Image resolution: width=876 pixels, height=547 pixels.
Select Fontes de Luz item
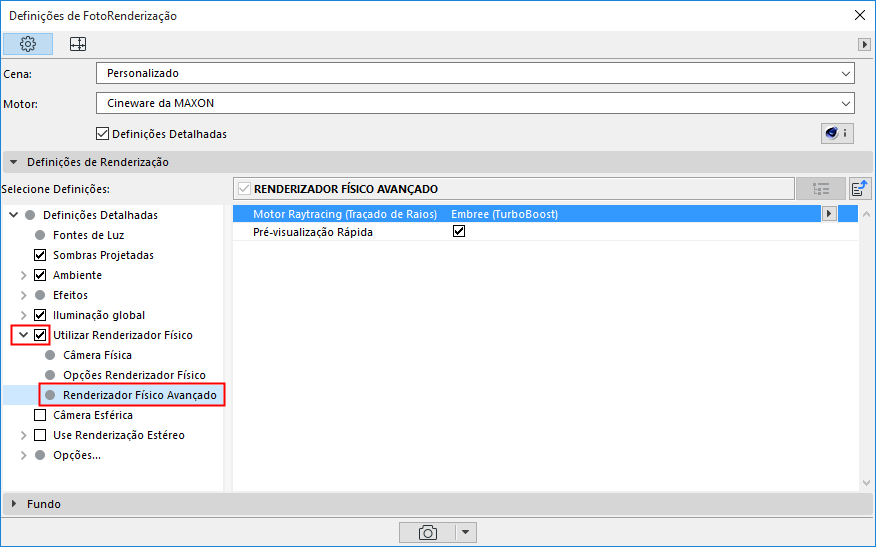(88, 235)
